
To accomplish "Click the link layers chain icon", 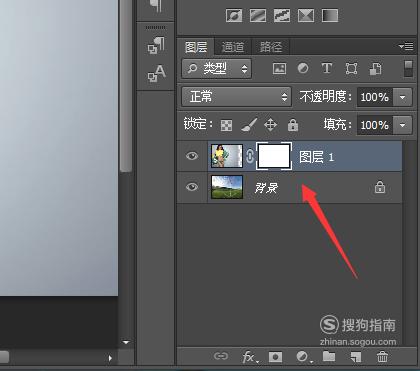I will click(221, 356).
